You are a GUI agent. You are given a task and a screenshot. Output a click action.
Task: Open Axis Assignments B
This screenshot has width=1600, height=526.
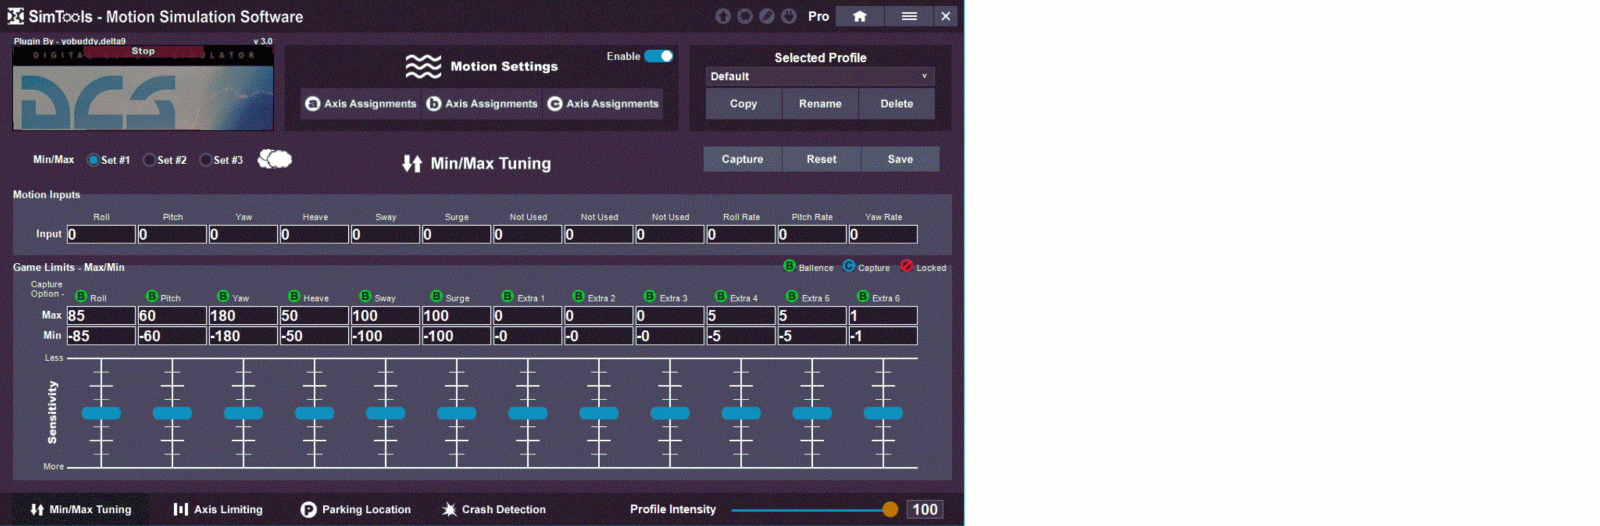tap(482, 103)
